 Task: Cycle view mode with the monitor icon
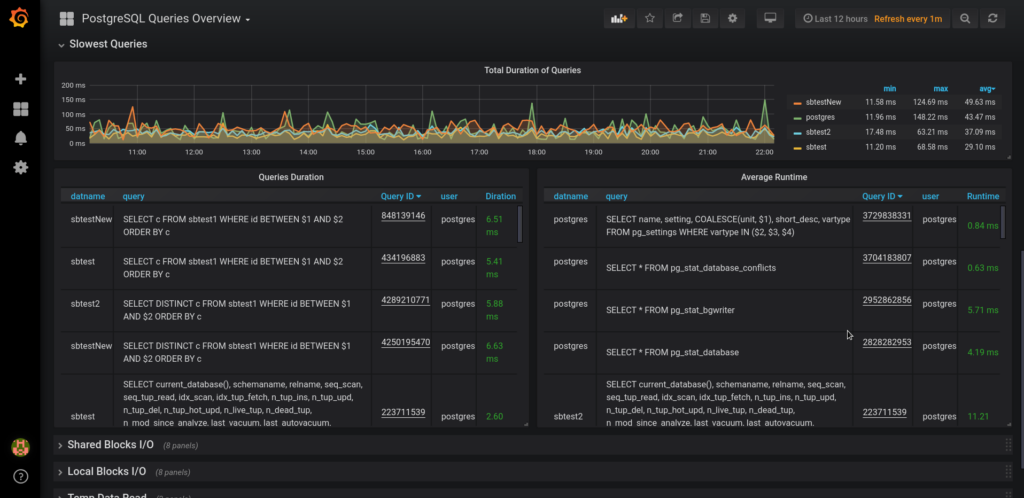769,19
